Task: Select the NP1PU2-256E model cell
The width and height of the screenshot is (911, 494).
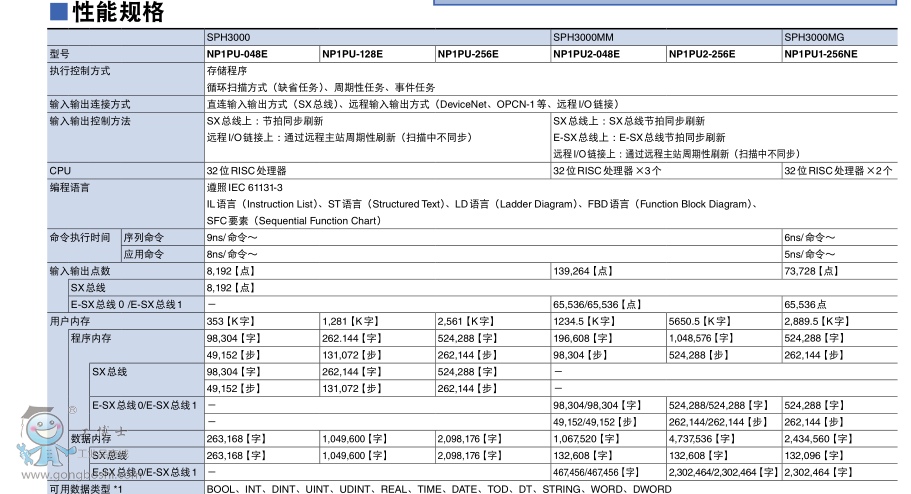Action: click(702, 54)
